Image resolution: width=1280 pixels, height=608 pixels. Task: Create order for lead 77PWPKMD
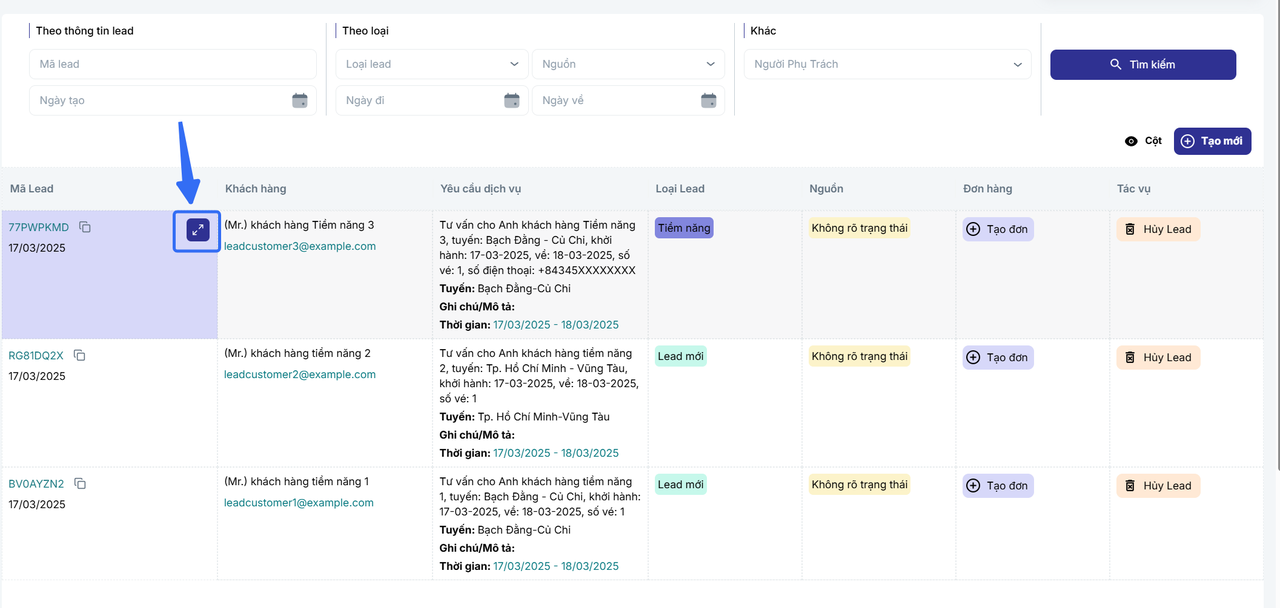(x=998, y=229)
